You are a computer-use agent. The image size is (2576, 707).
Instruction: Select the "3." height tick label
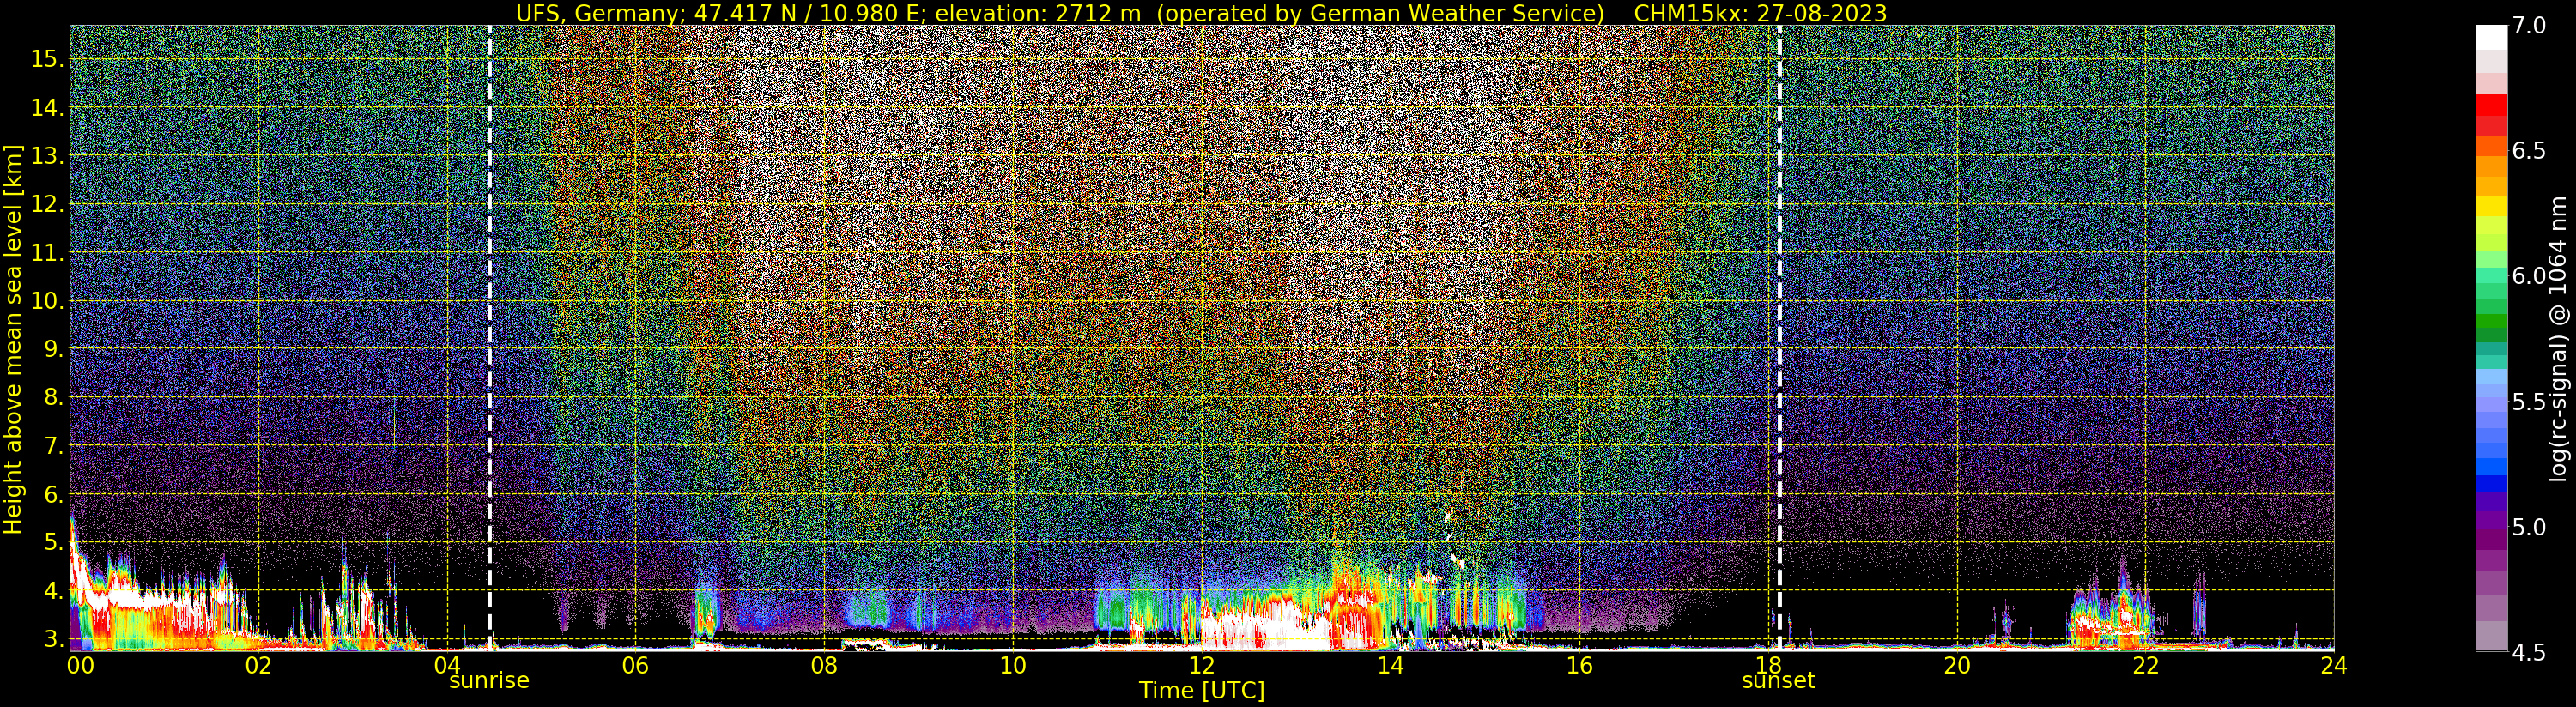click(54, 639)
